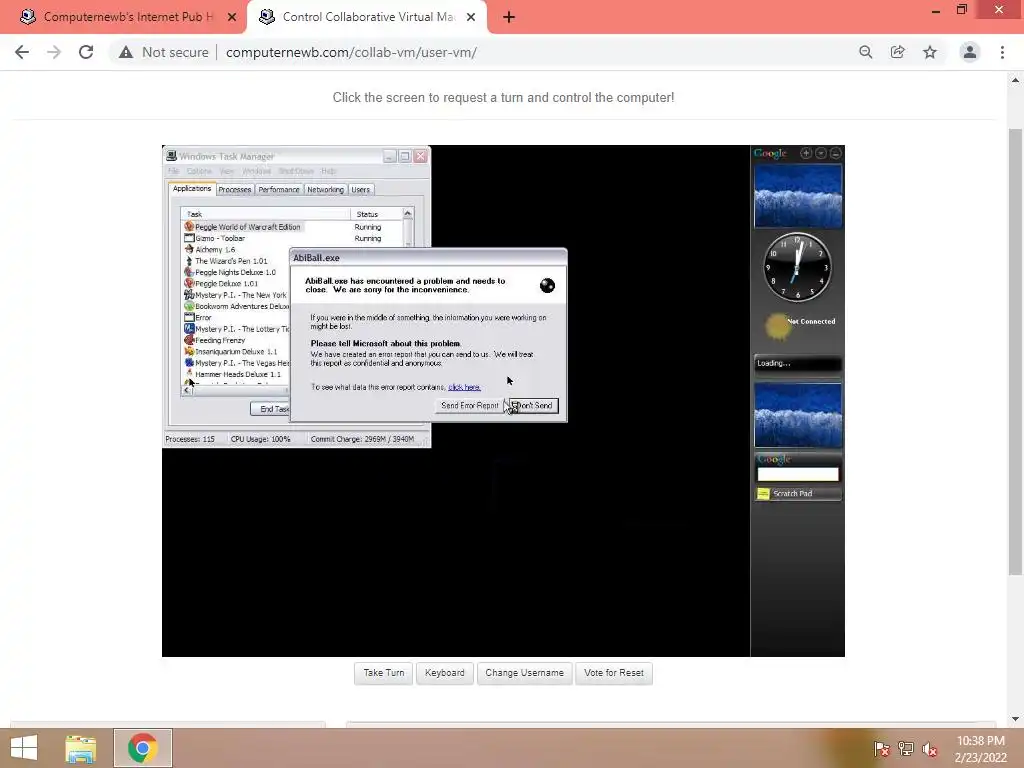The height and width of the screenshot is (768, 1024).
Task: Switch to the Processes tab
Action: click(234, 190)
